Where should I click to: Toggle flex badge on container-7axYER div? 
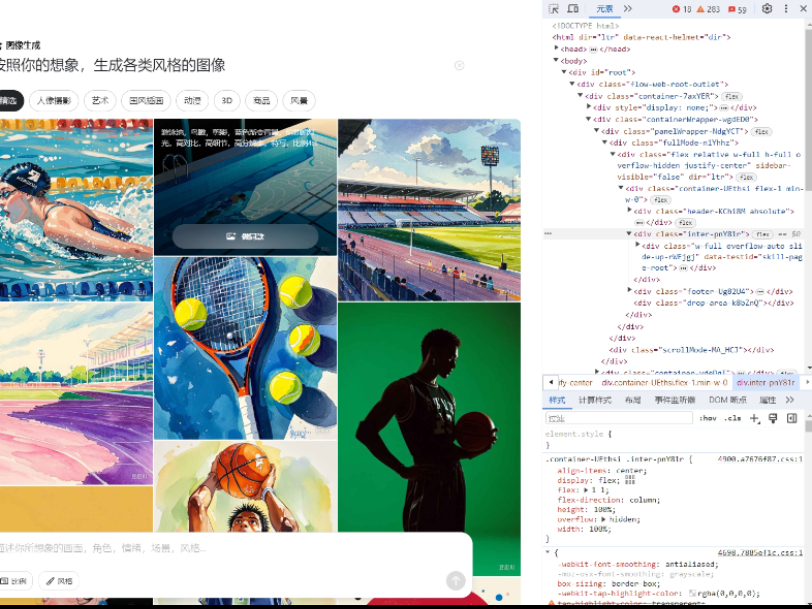pos(732,96)
